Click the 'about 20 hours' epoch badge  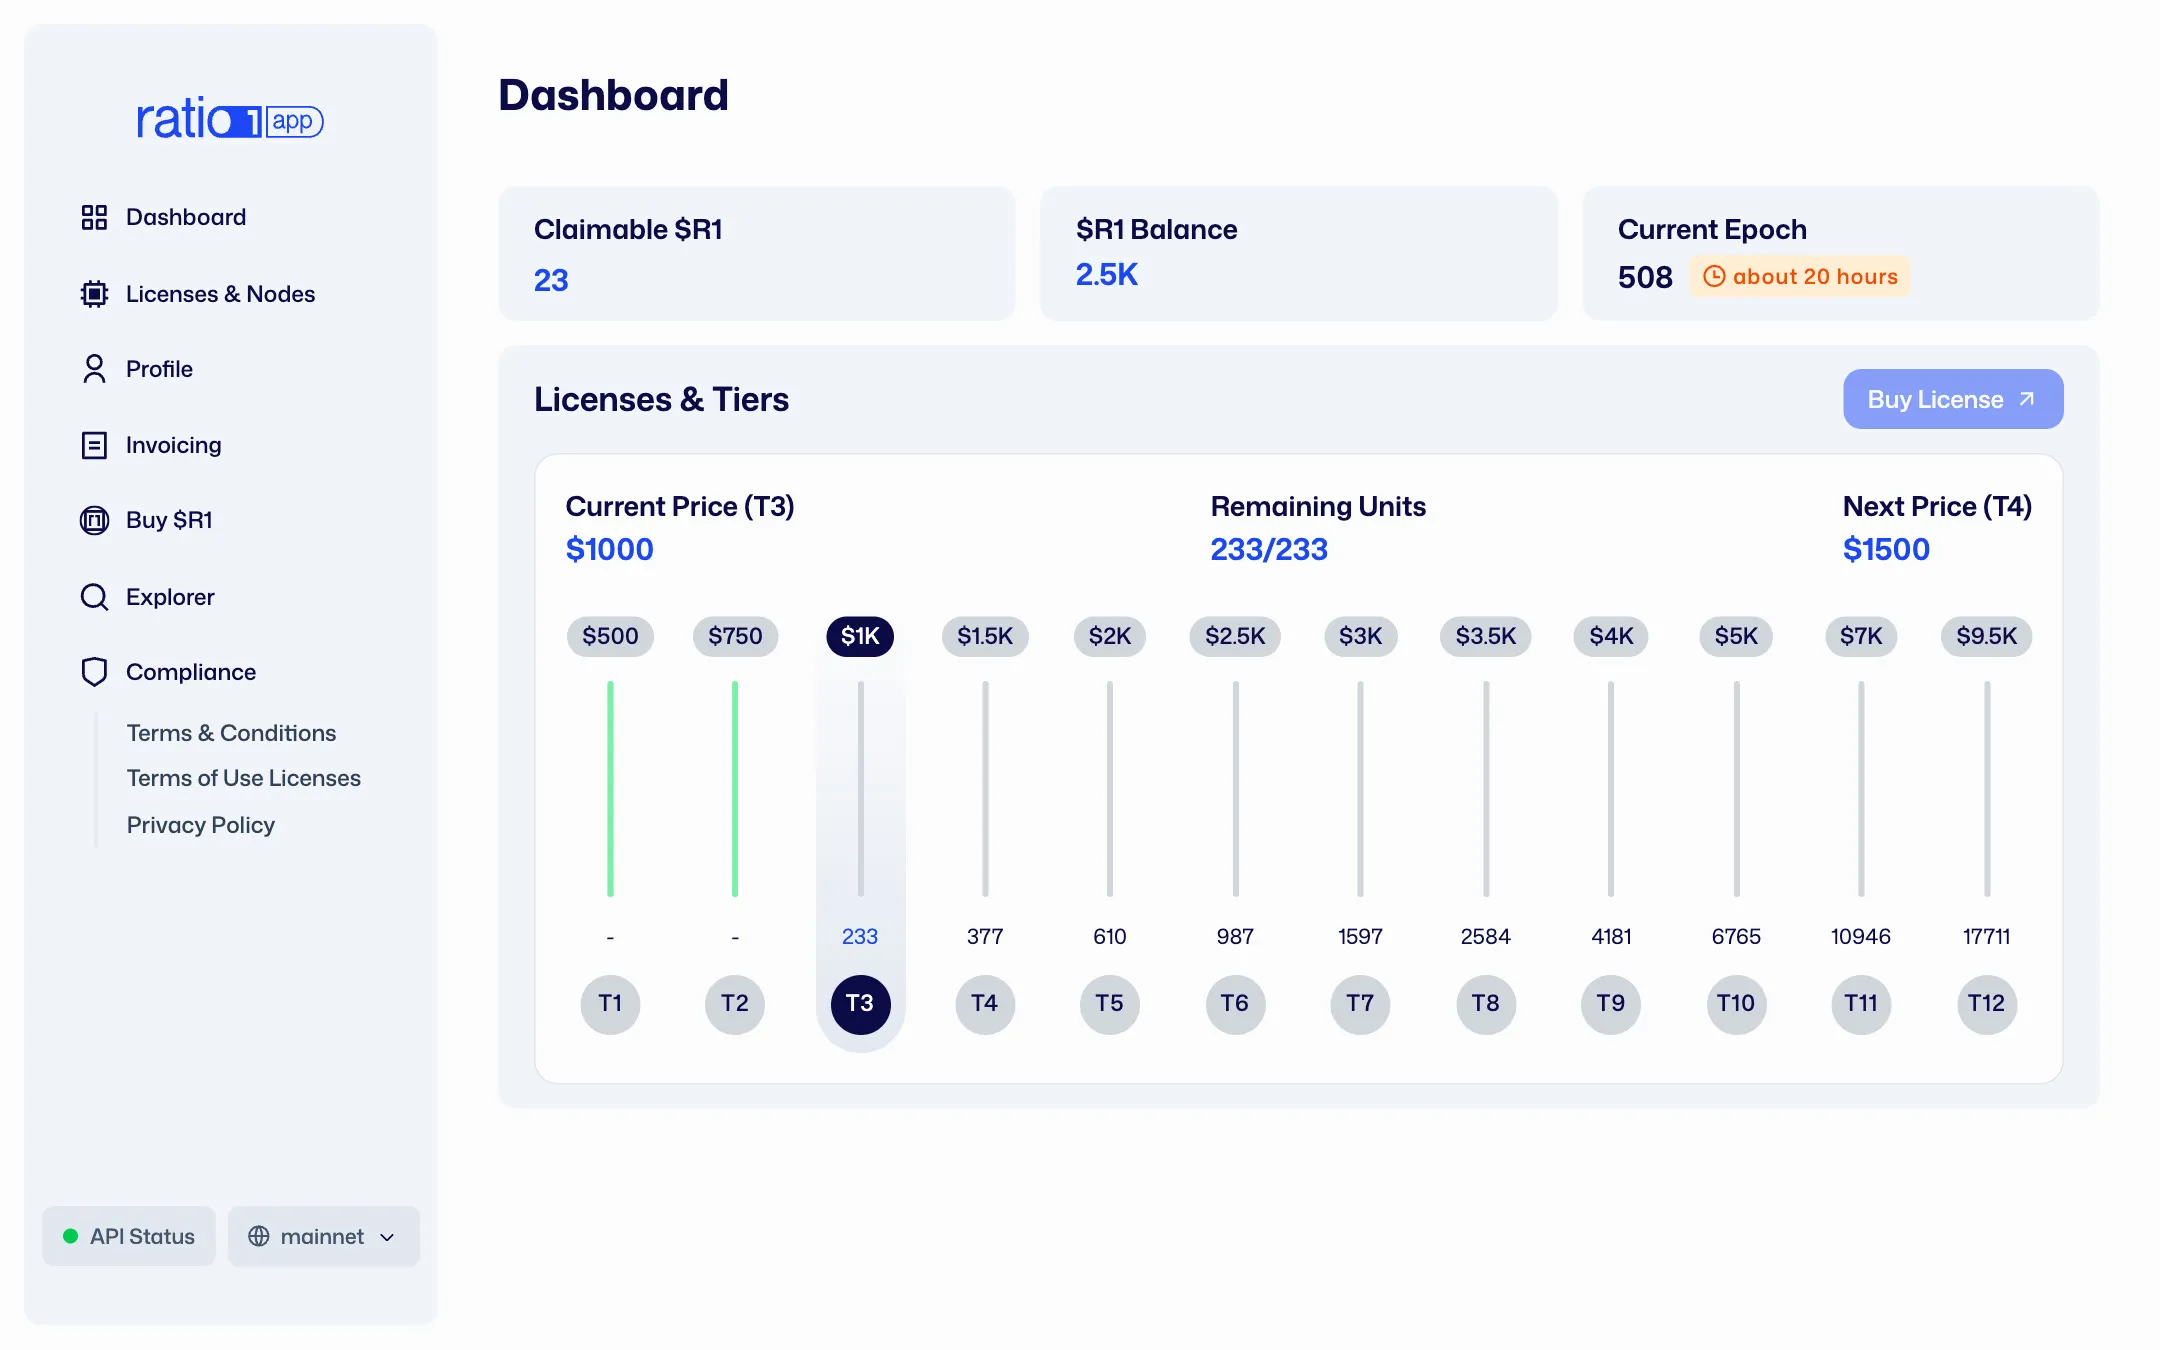pyautogui.click(x=1800, y=276)
